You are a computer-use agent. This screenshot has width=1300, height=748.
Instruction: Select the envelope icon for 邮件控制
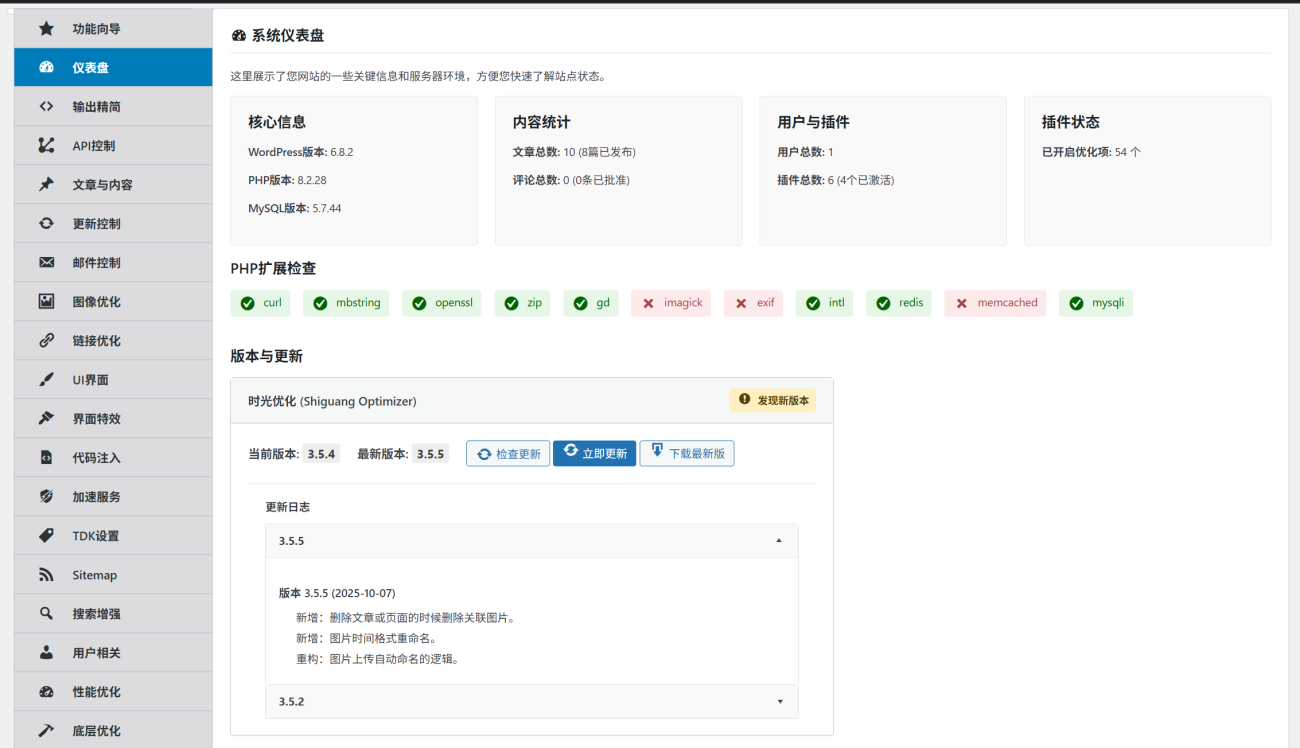coord(45,262)
